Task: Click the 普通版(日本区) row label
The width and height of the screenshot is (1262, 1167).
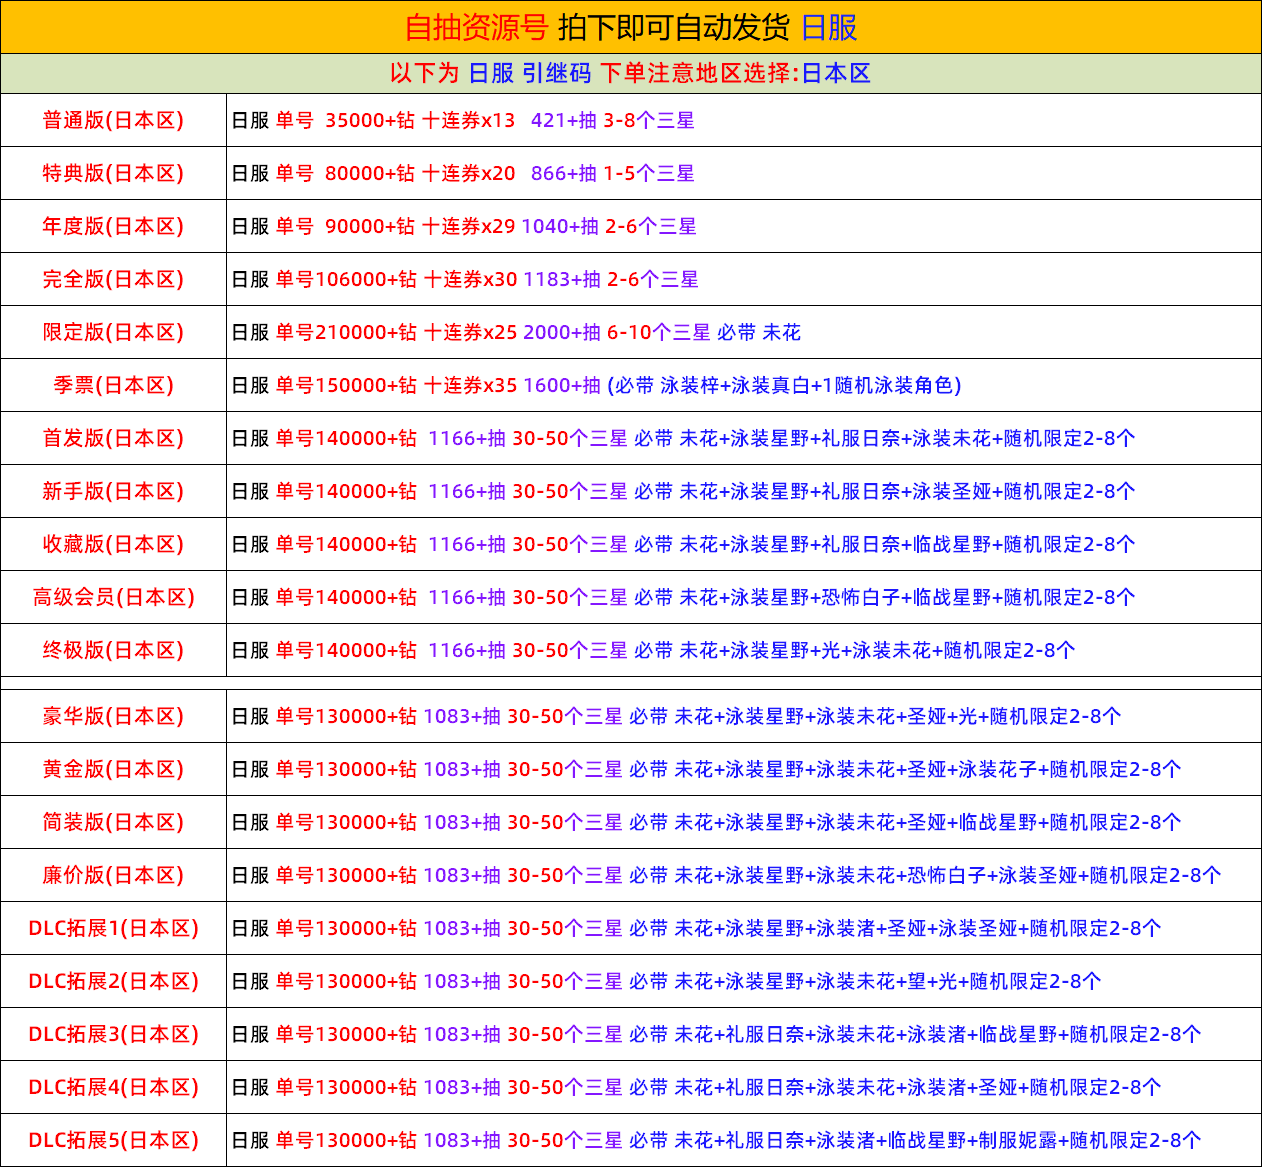Action: 113,120
